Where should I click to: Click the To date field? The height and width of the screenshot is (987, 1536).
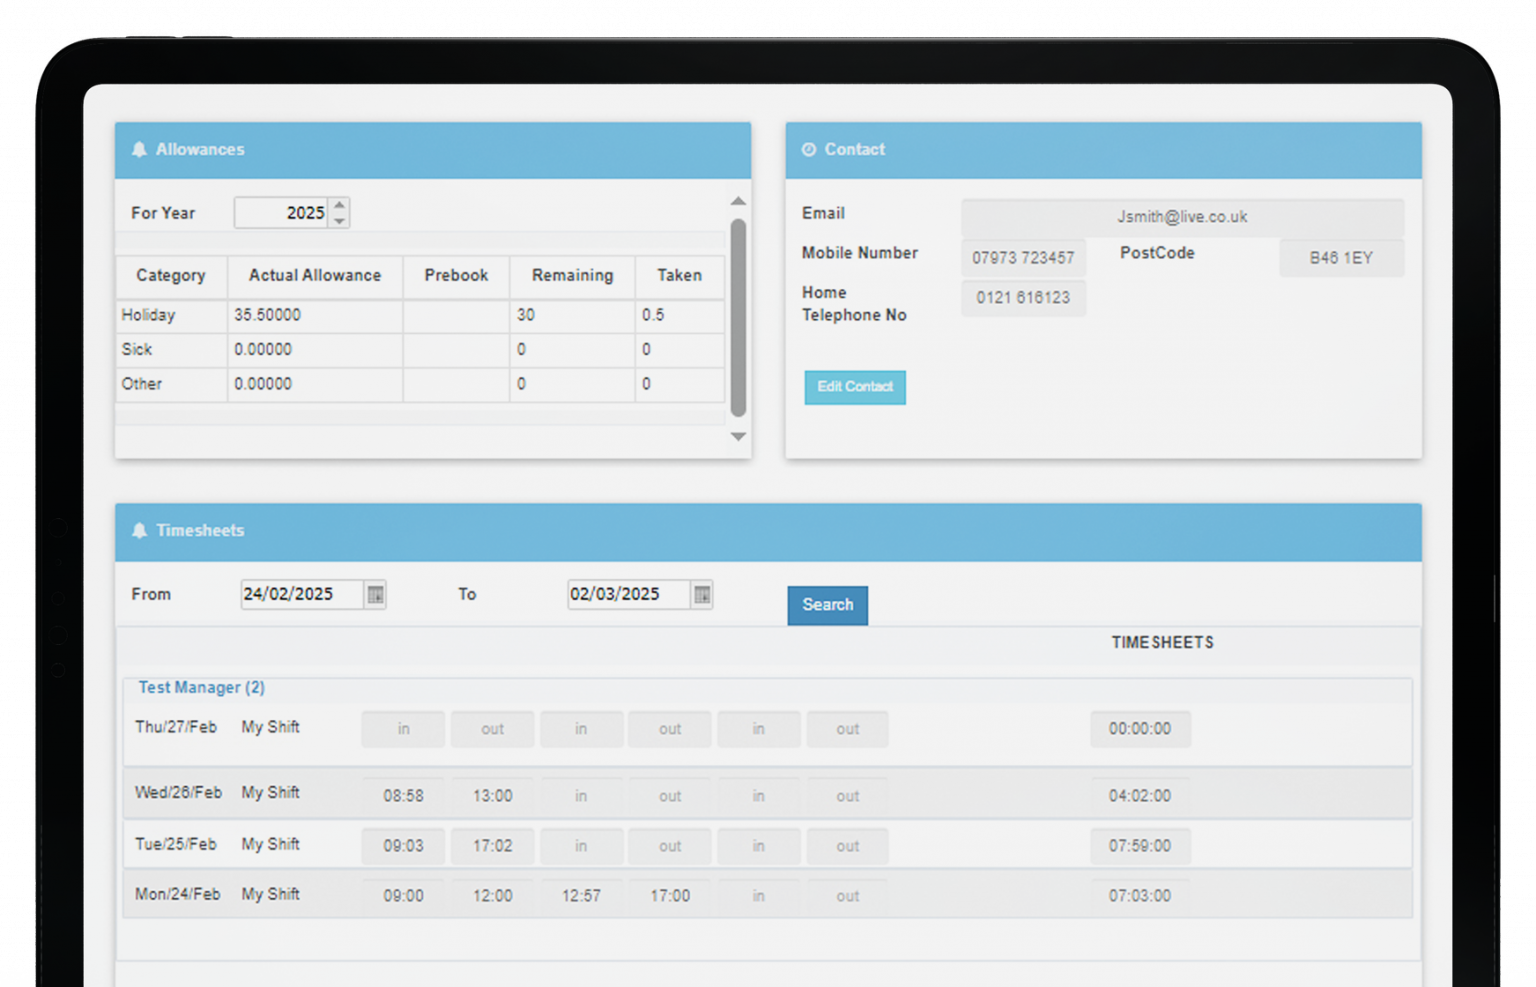coord(629,594)
